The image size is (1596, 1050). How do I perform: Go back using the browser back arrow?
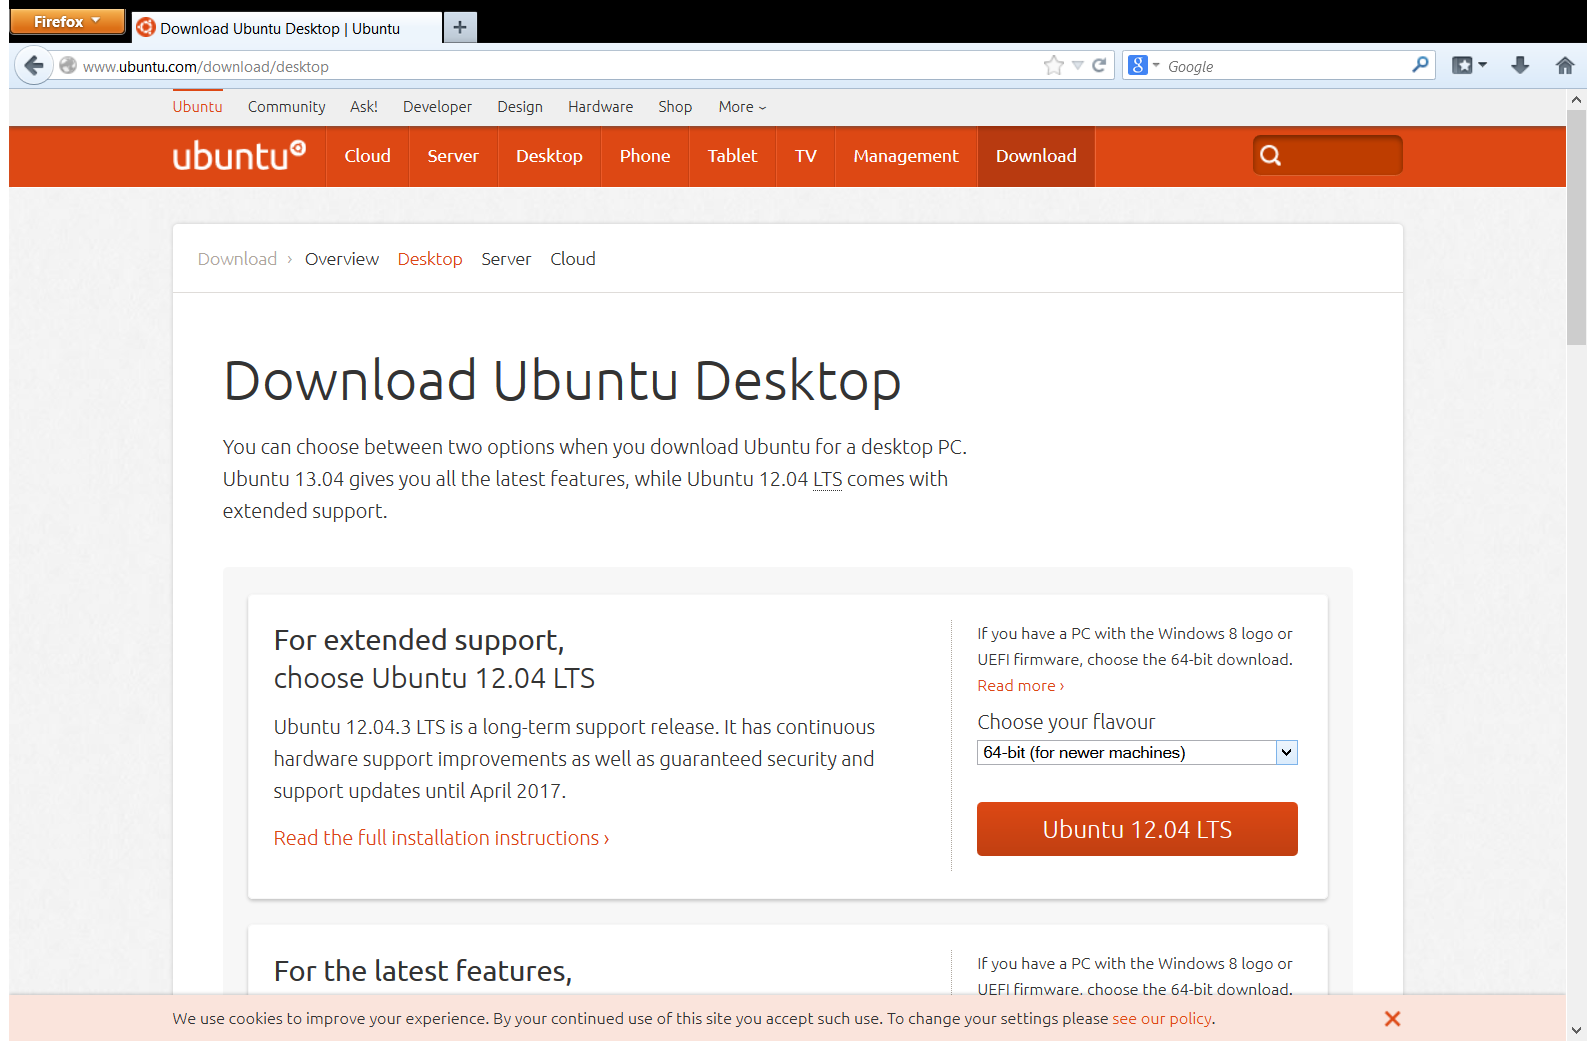[34, 66]
